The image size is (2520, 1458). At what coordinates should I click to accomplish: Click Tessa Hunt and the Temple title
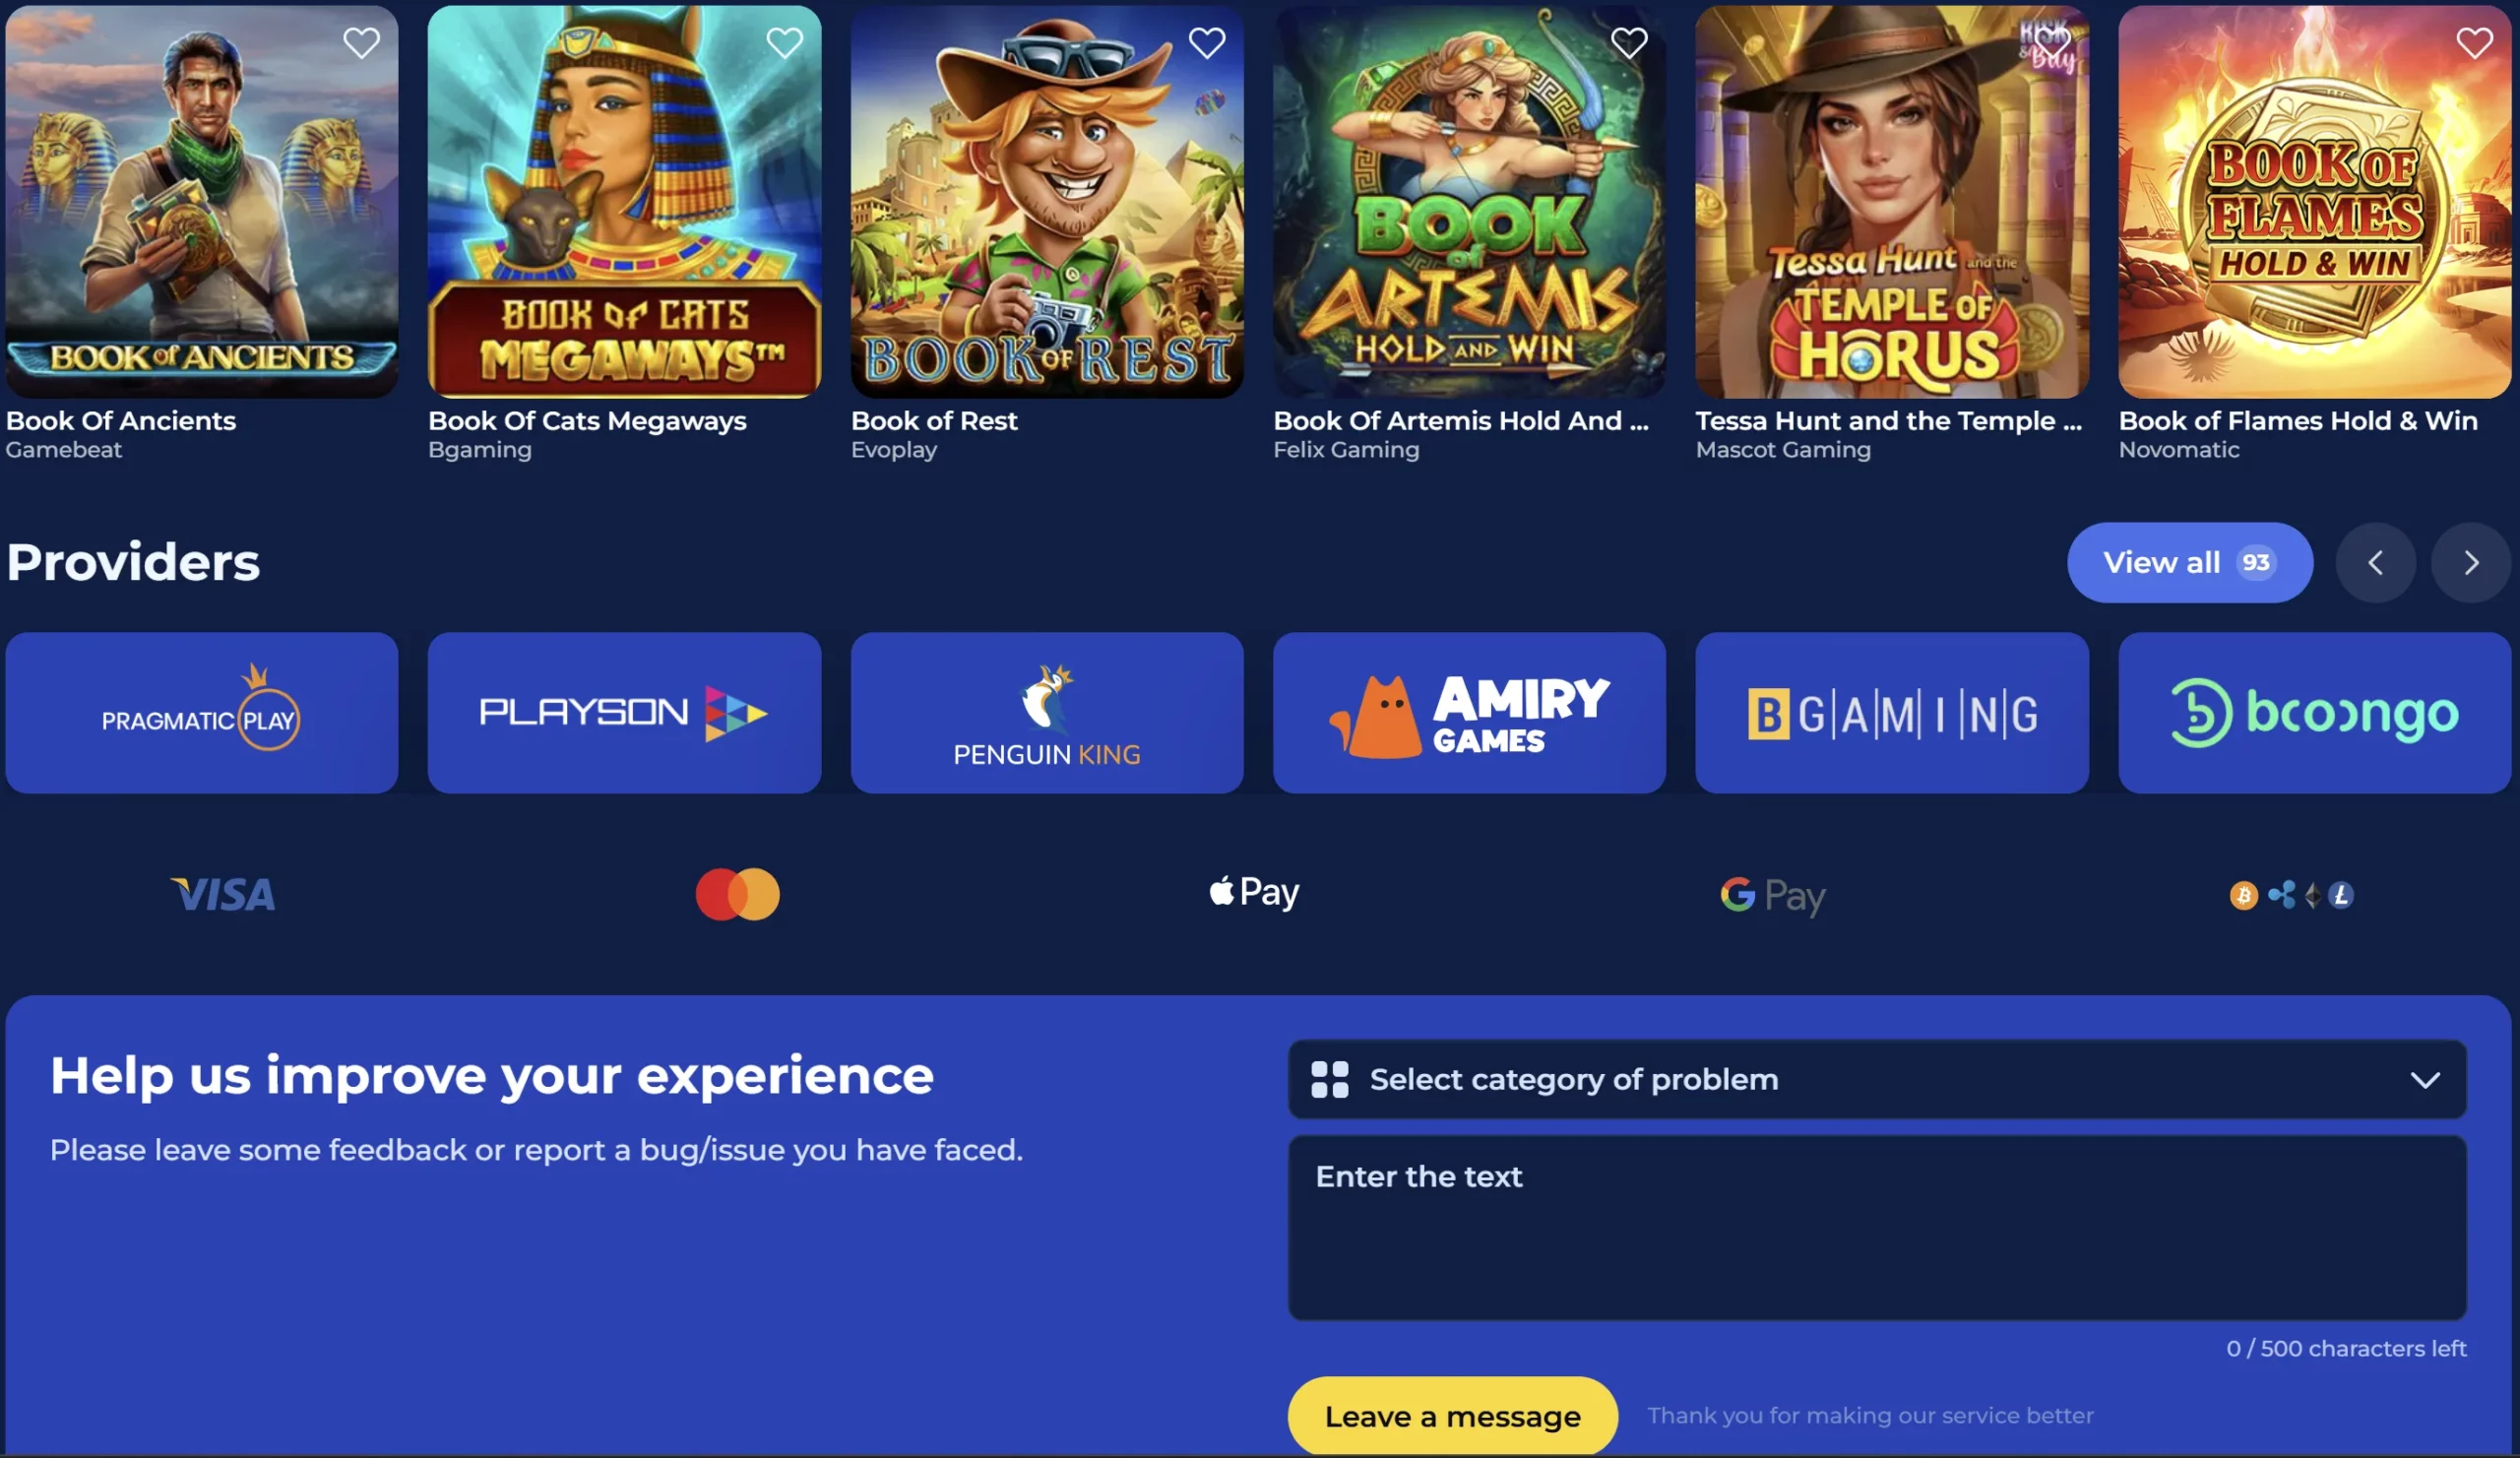click(1889, 421)
